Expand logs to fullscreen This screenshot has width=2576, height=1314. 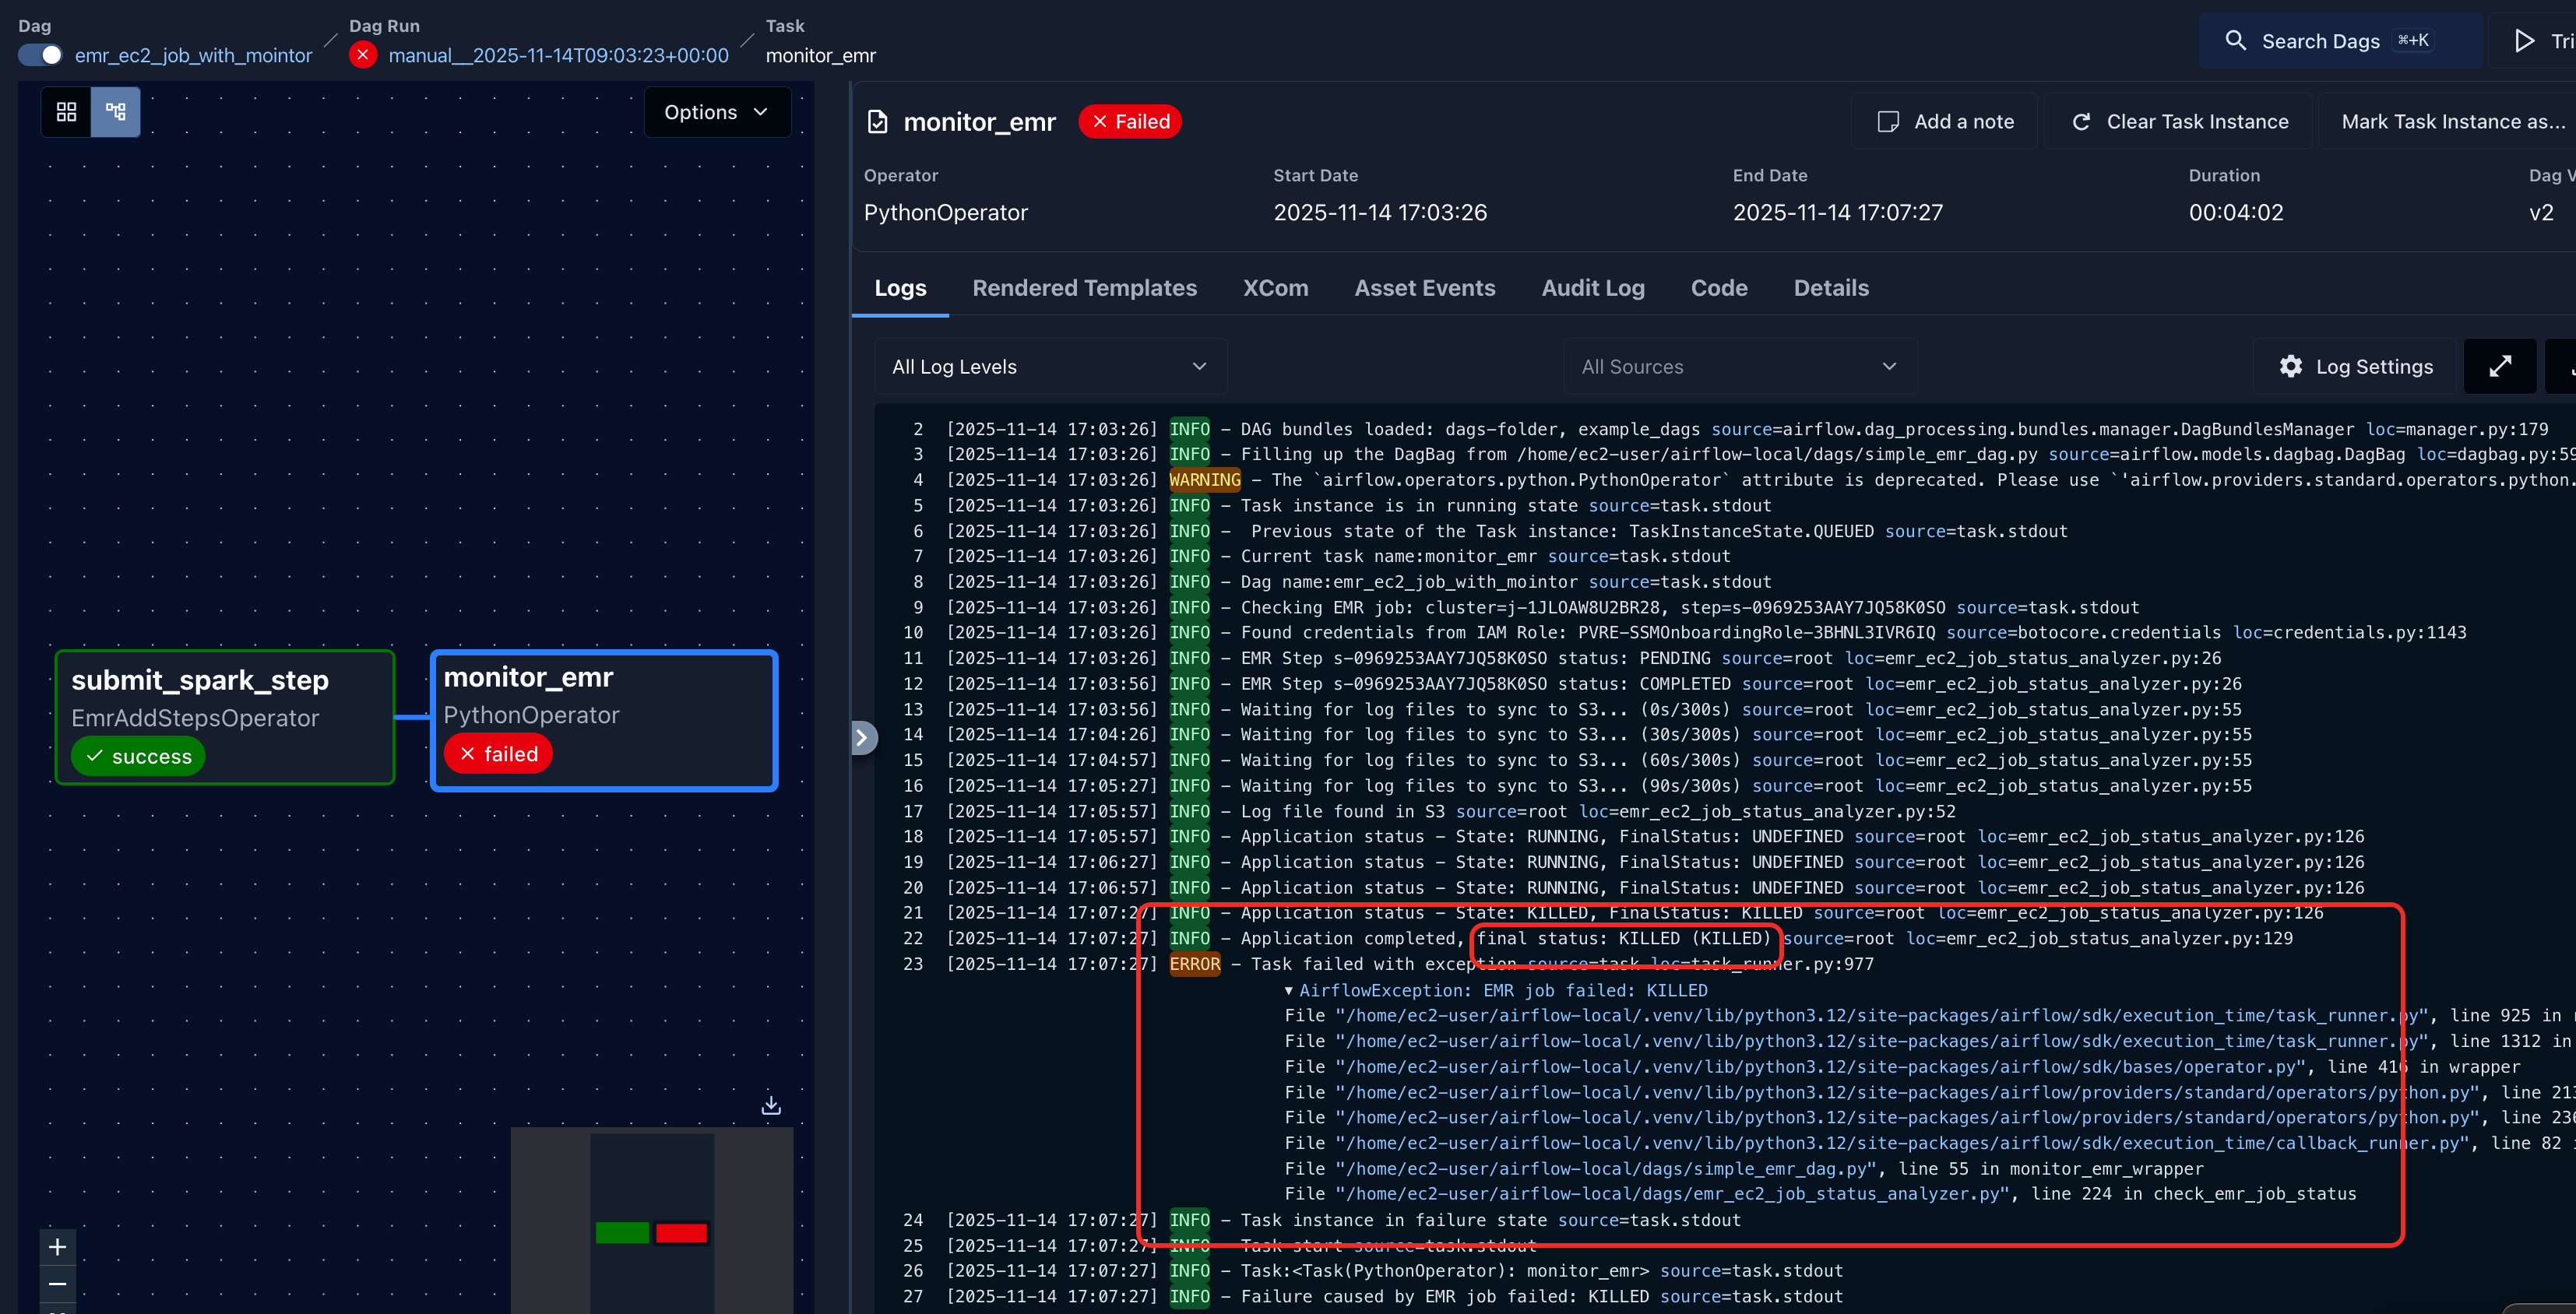pos(2499,367)
